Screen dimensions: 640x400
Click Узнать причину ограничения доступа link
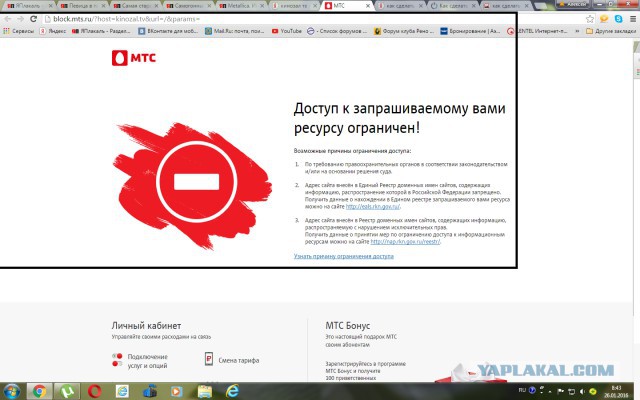[x=344, y=256]
